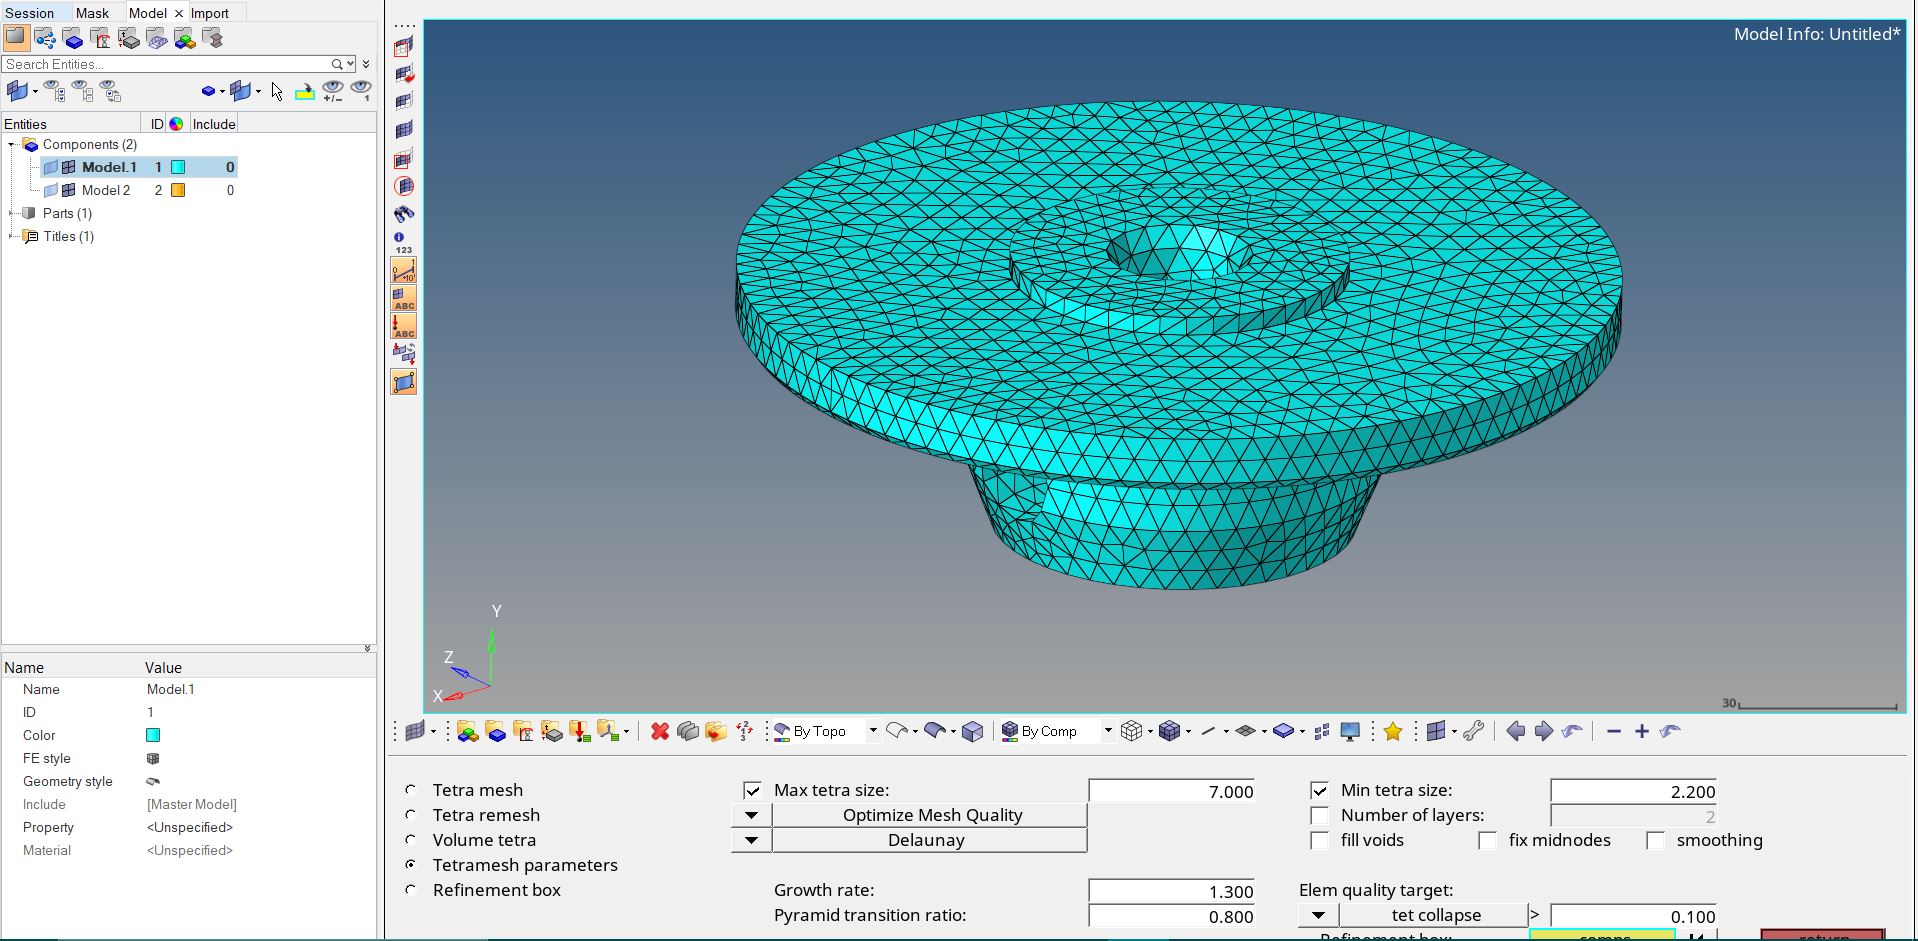
Task: Click the Optimize Mesh Quality selector
Action: [929, 815]
